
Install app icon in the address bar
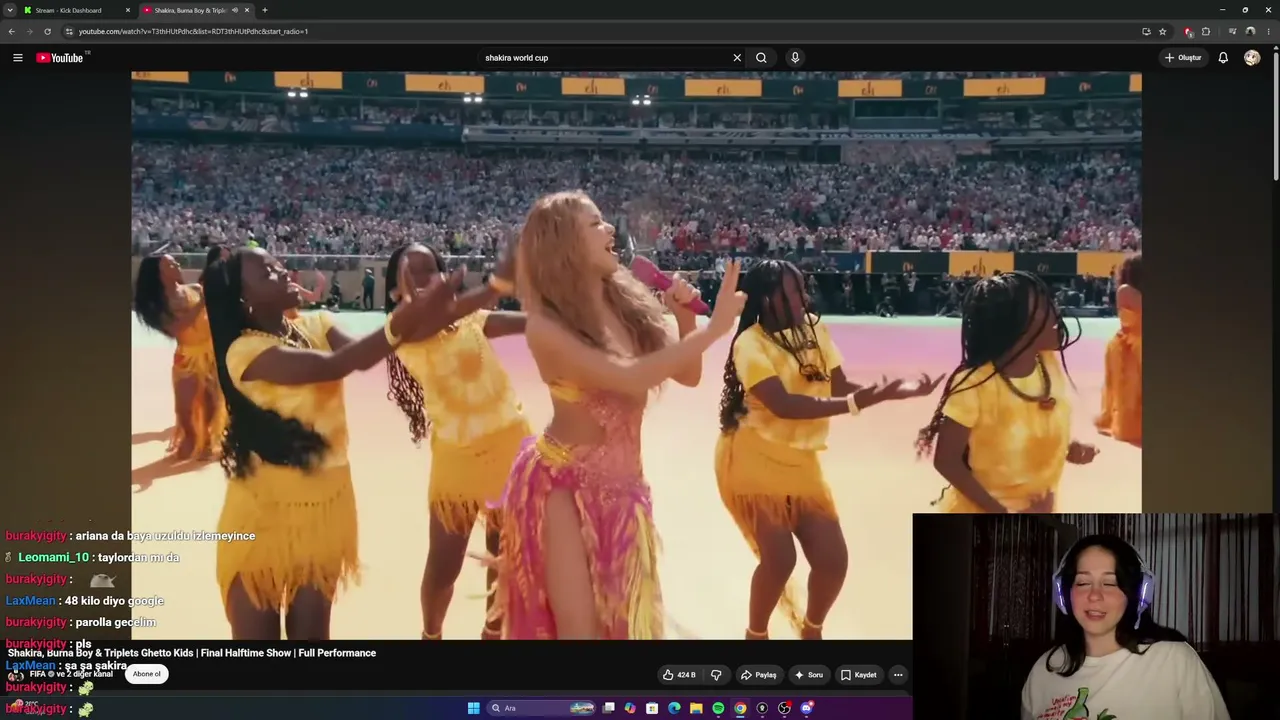pyautogui.click(x=1146, y=31)
